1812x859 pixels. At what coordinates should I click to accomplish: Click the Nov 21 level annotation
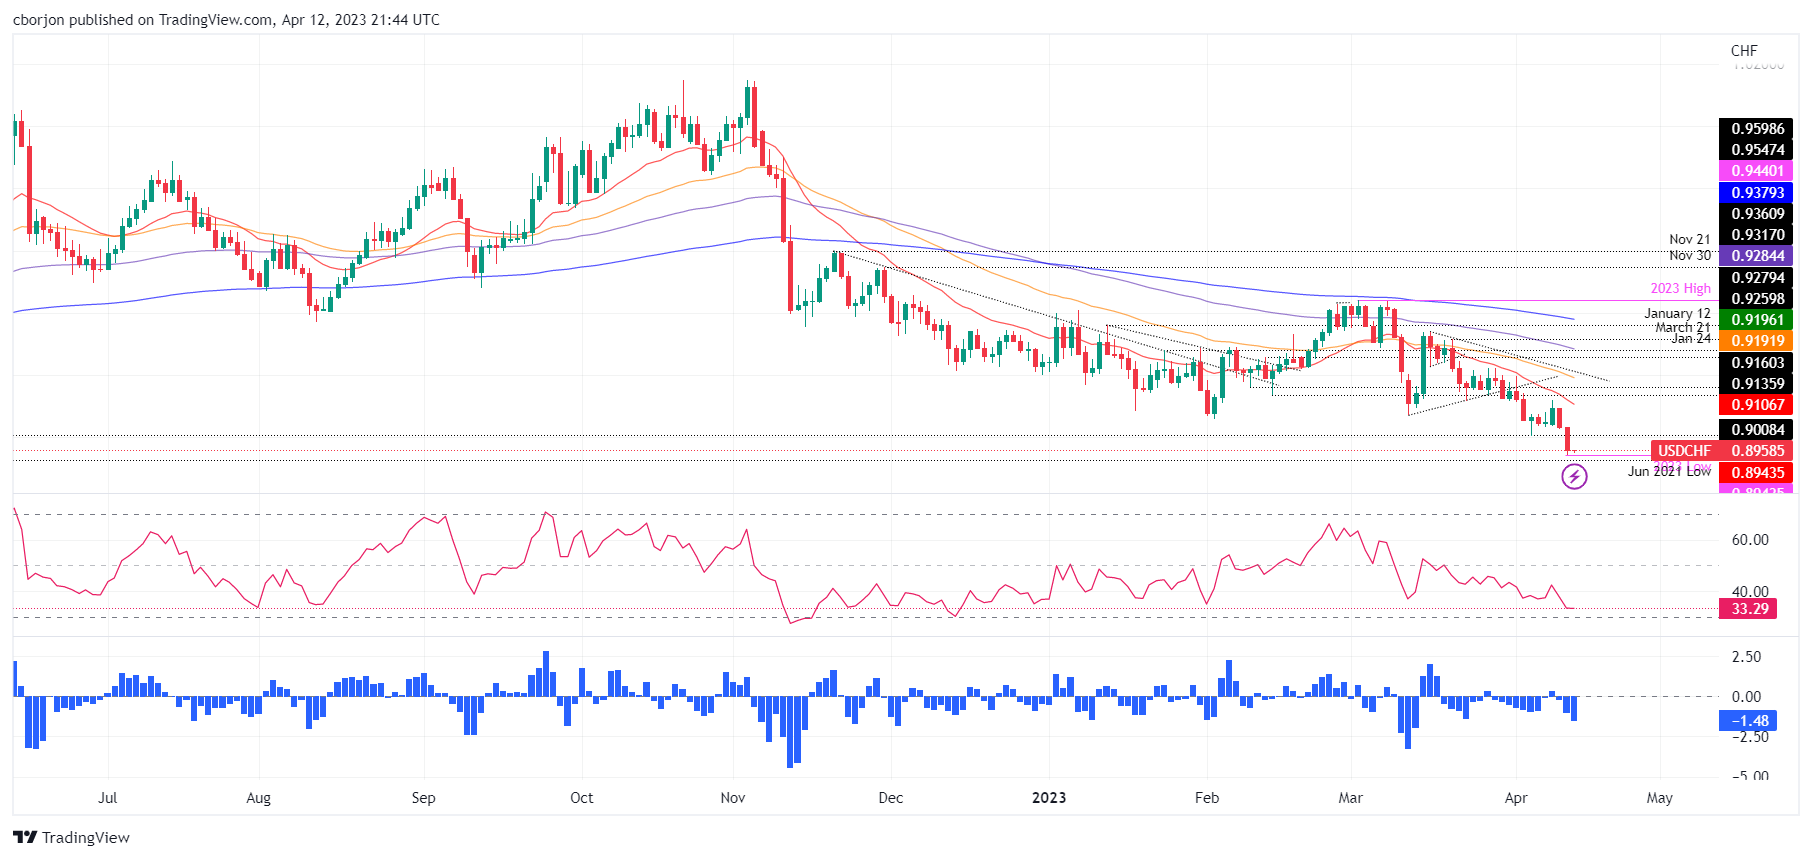click(x=1690, y=239)
